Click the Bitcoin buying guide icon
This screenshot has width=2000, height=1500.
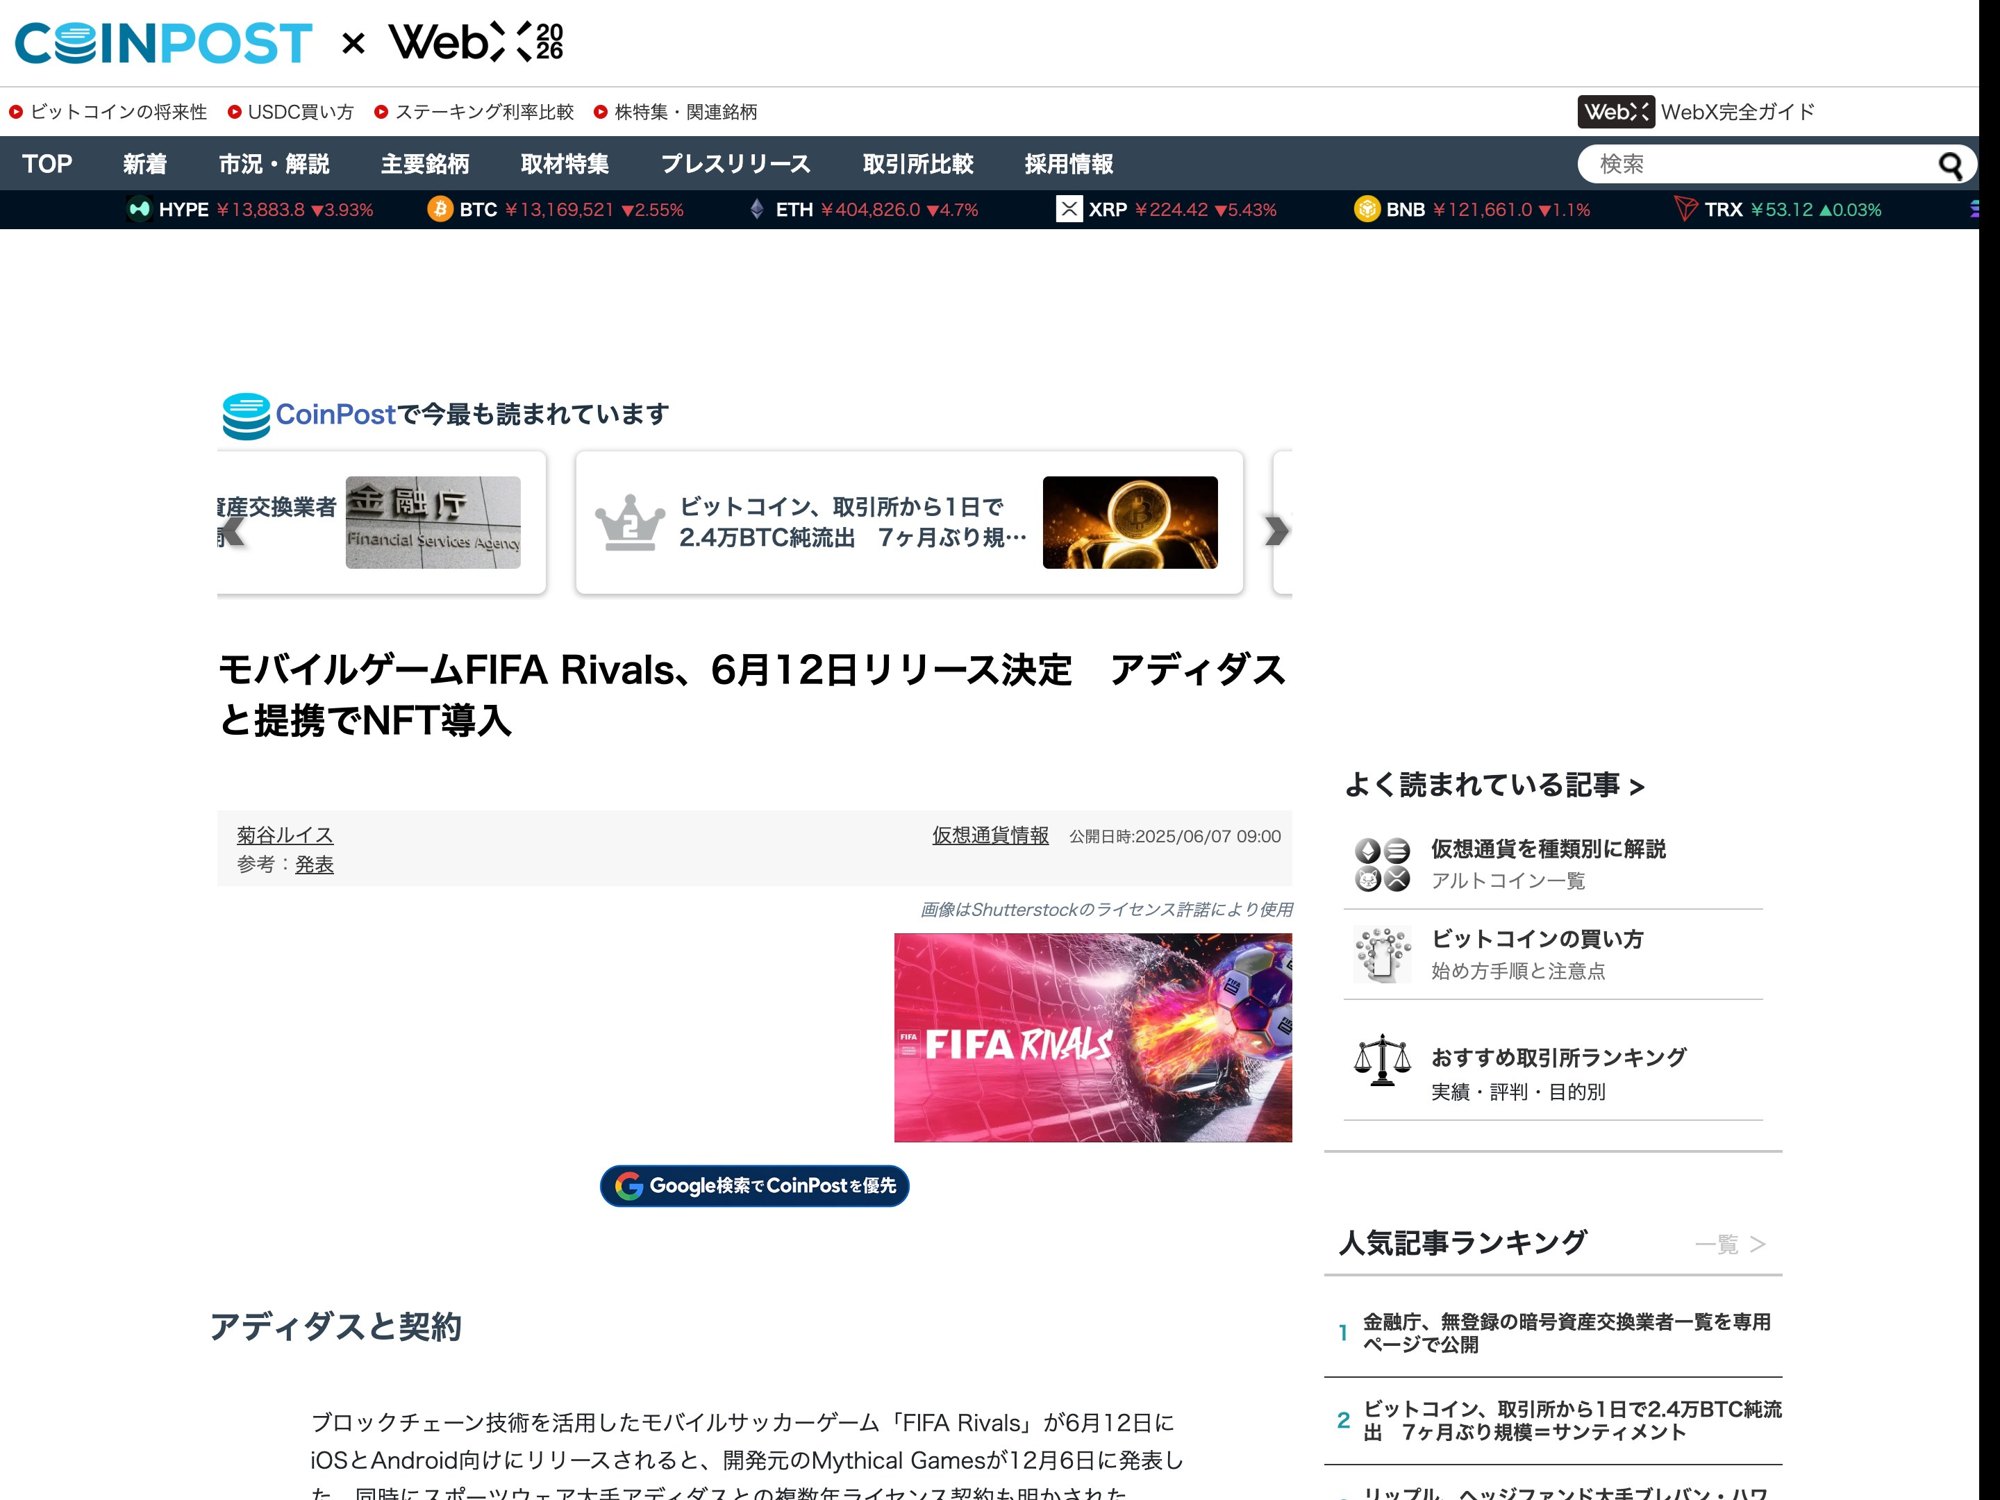[1382, 955]
